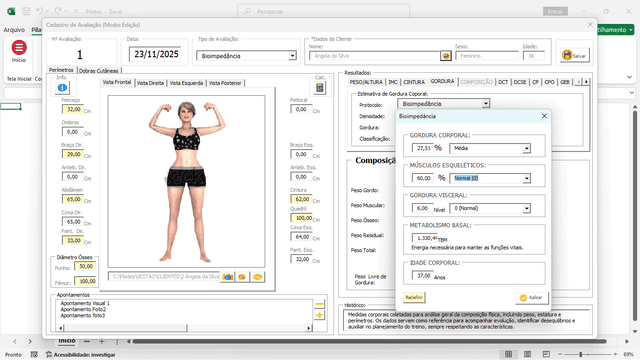
Task: Open the CINTURA results tab
Action: coord(414,82)
